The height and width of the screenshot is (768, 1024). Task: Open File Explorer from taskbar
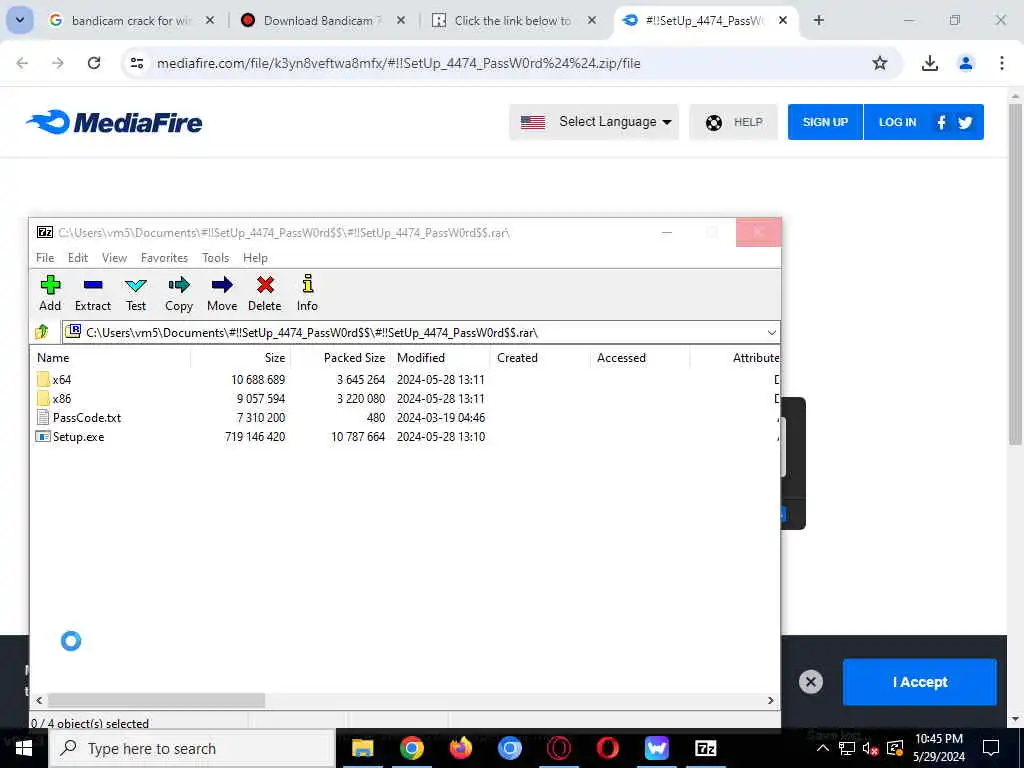coord(362,748)
